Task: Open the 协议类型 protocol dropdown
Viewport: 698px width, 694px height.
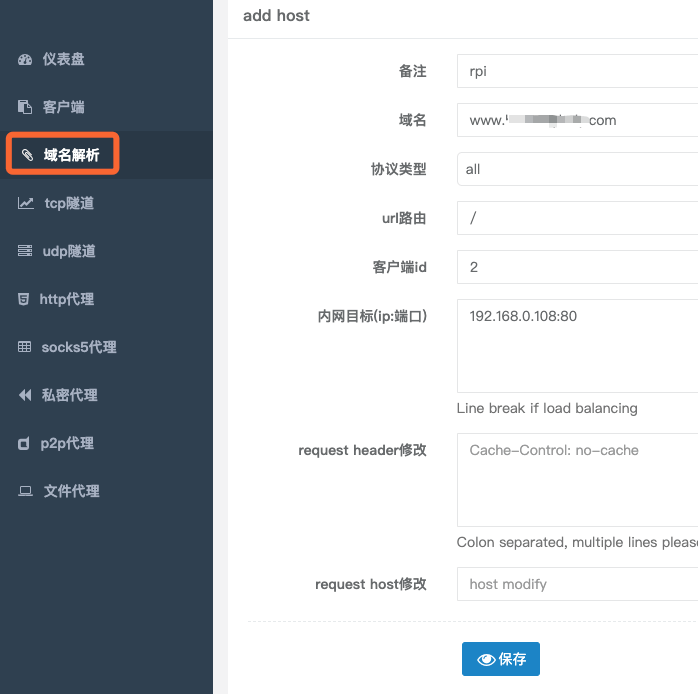Action: [x=577, y=169]
